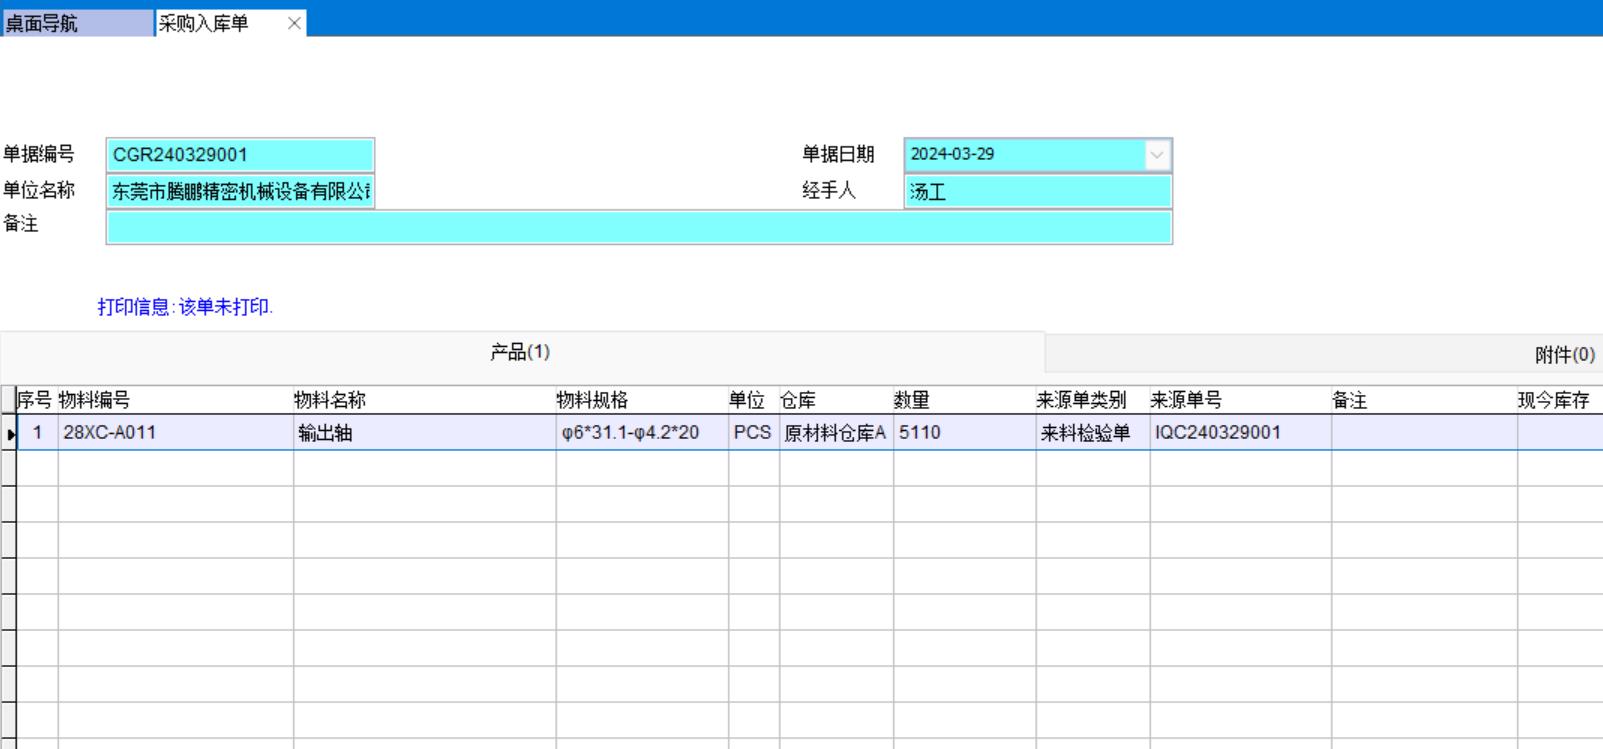Click source order number IQC240329001

(x=1218, y=433)
